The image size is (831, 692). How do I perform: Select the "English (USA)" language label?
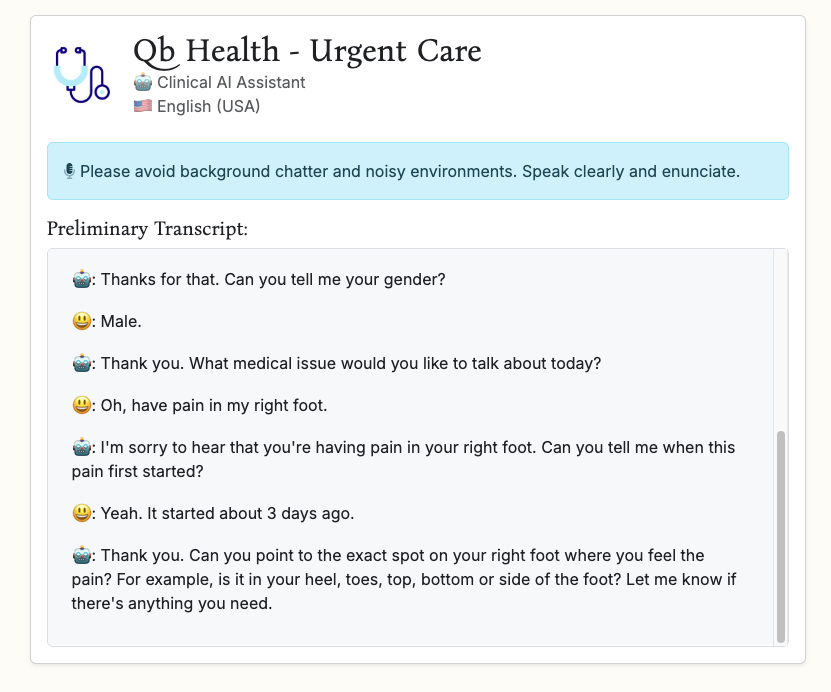[208, 106]
